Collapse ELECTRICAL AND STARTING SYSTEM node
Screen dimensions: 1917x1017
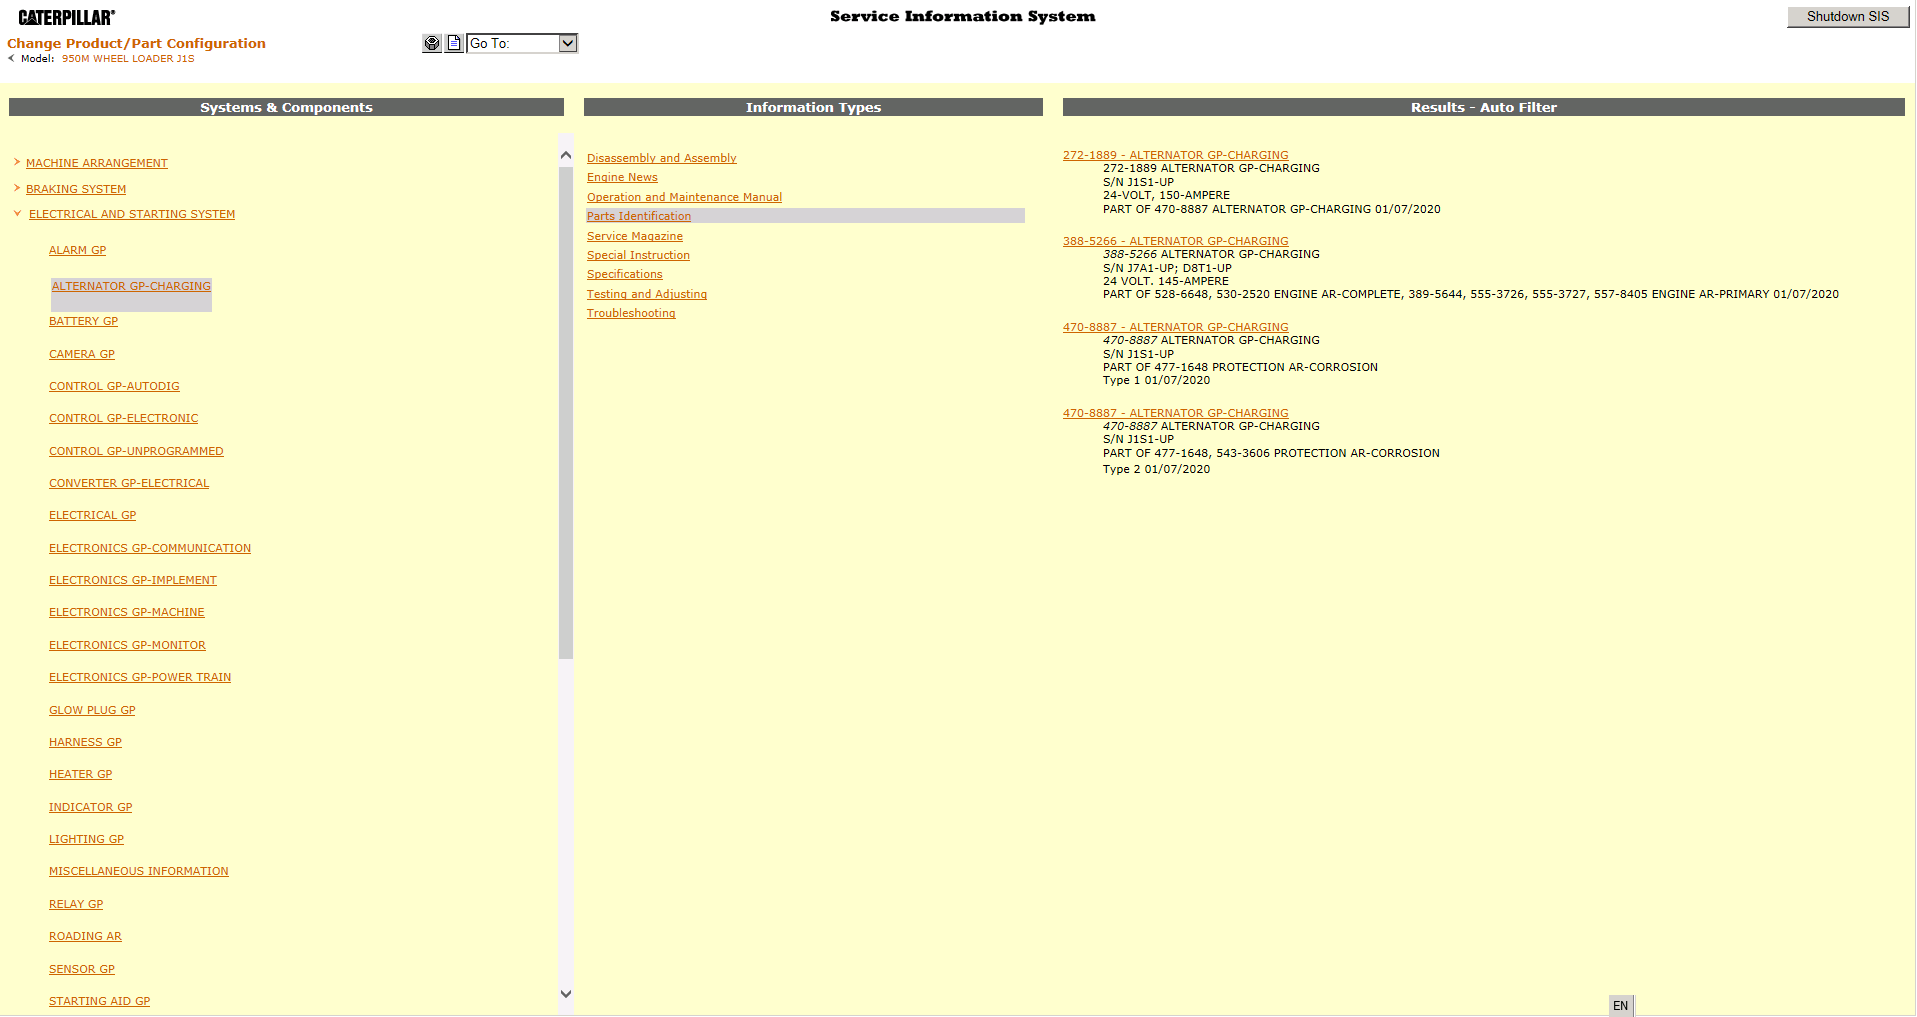[x=17, y=213]
